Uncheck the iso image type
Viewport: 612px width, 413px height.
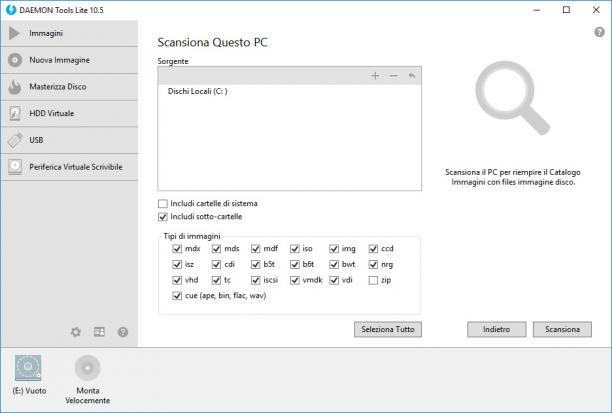pos(295,249)
